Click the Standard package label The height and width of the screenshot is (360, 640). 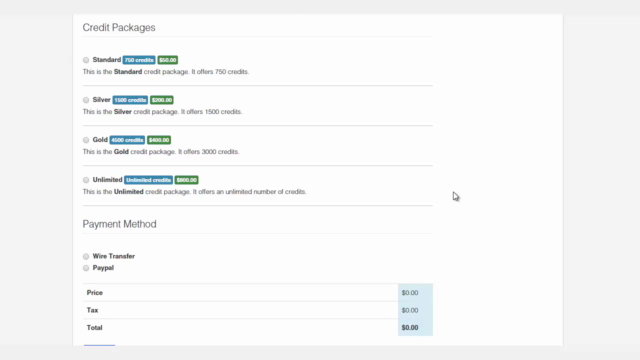tap(107, 60)
